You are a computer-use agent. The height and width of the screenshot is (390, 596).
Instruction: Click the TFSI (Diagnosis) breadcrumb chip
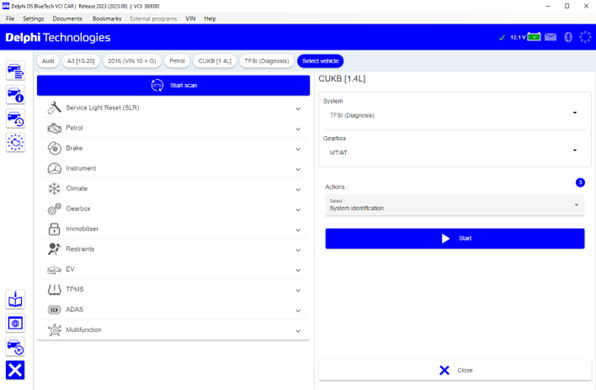coord(266,61)
